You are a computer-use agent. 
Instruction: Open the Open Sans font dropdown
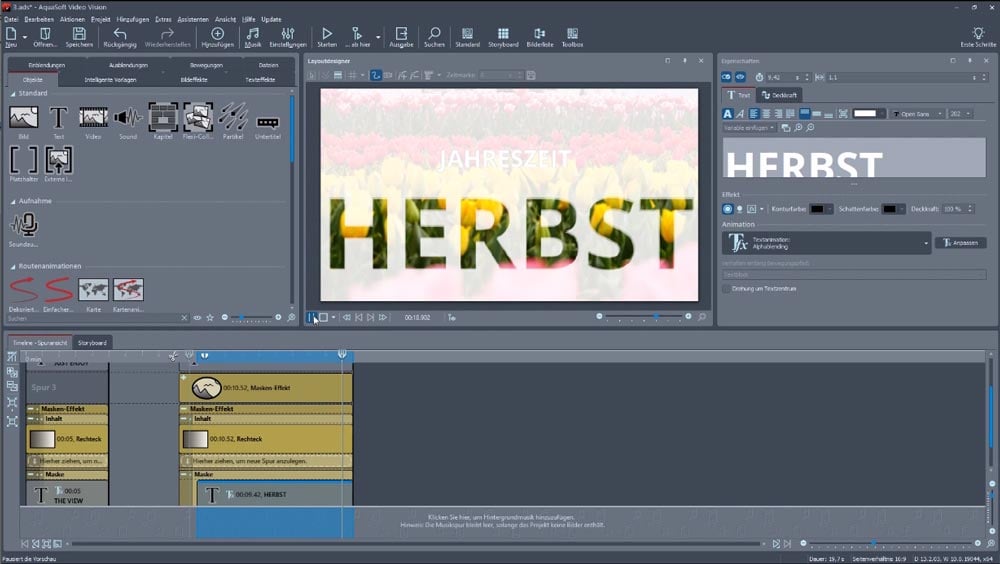(917, 113)
